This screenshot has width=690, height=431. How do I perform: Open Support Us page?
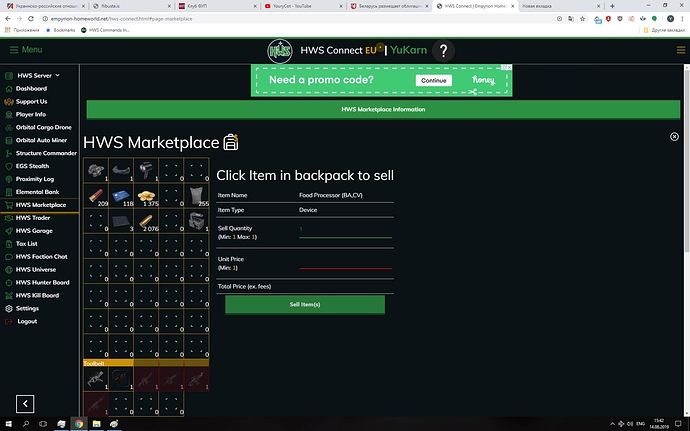(31, 101)
